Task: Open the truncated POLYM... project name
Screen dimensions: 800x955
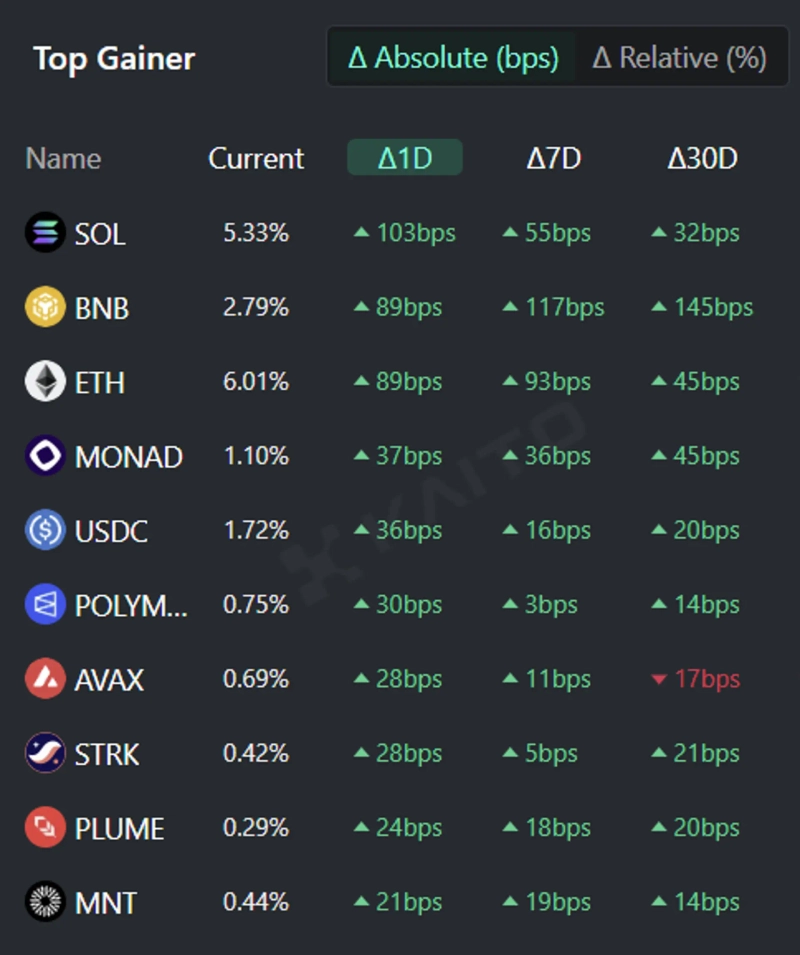Action: [131, 605]
